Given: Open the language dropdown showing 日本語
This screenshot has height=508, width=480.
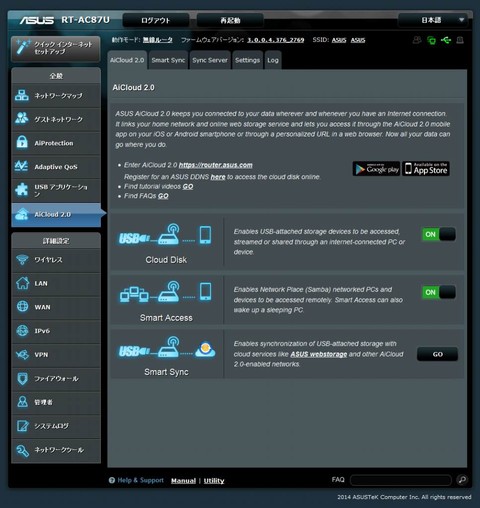Looking at the screenshot, I should [433, 20].
